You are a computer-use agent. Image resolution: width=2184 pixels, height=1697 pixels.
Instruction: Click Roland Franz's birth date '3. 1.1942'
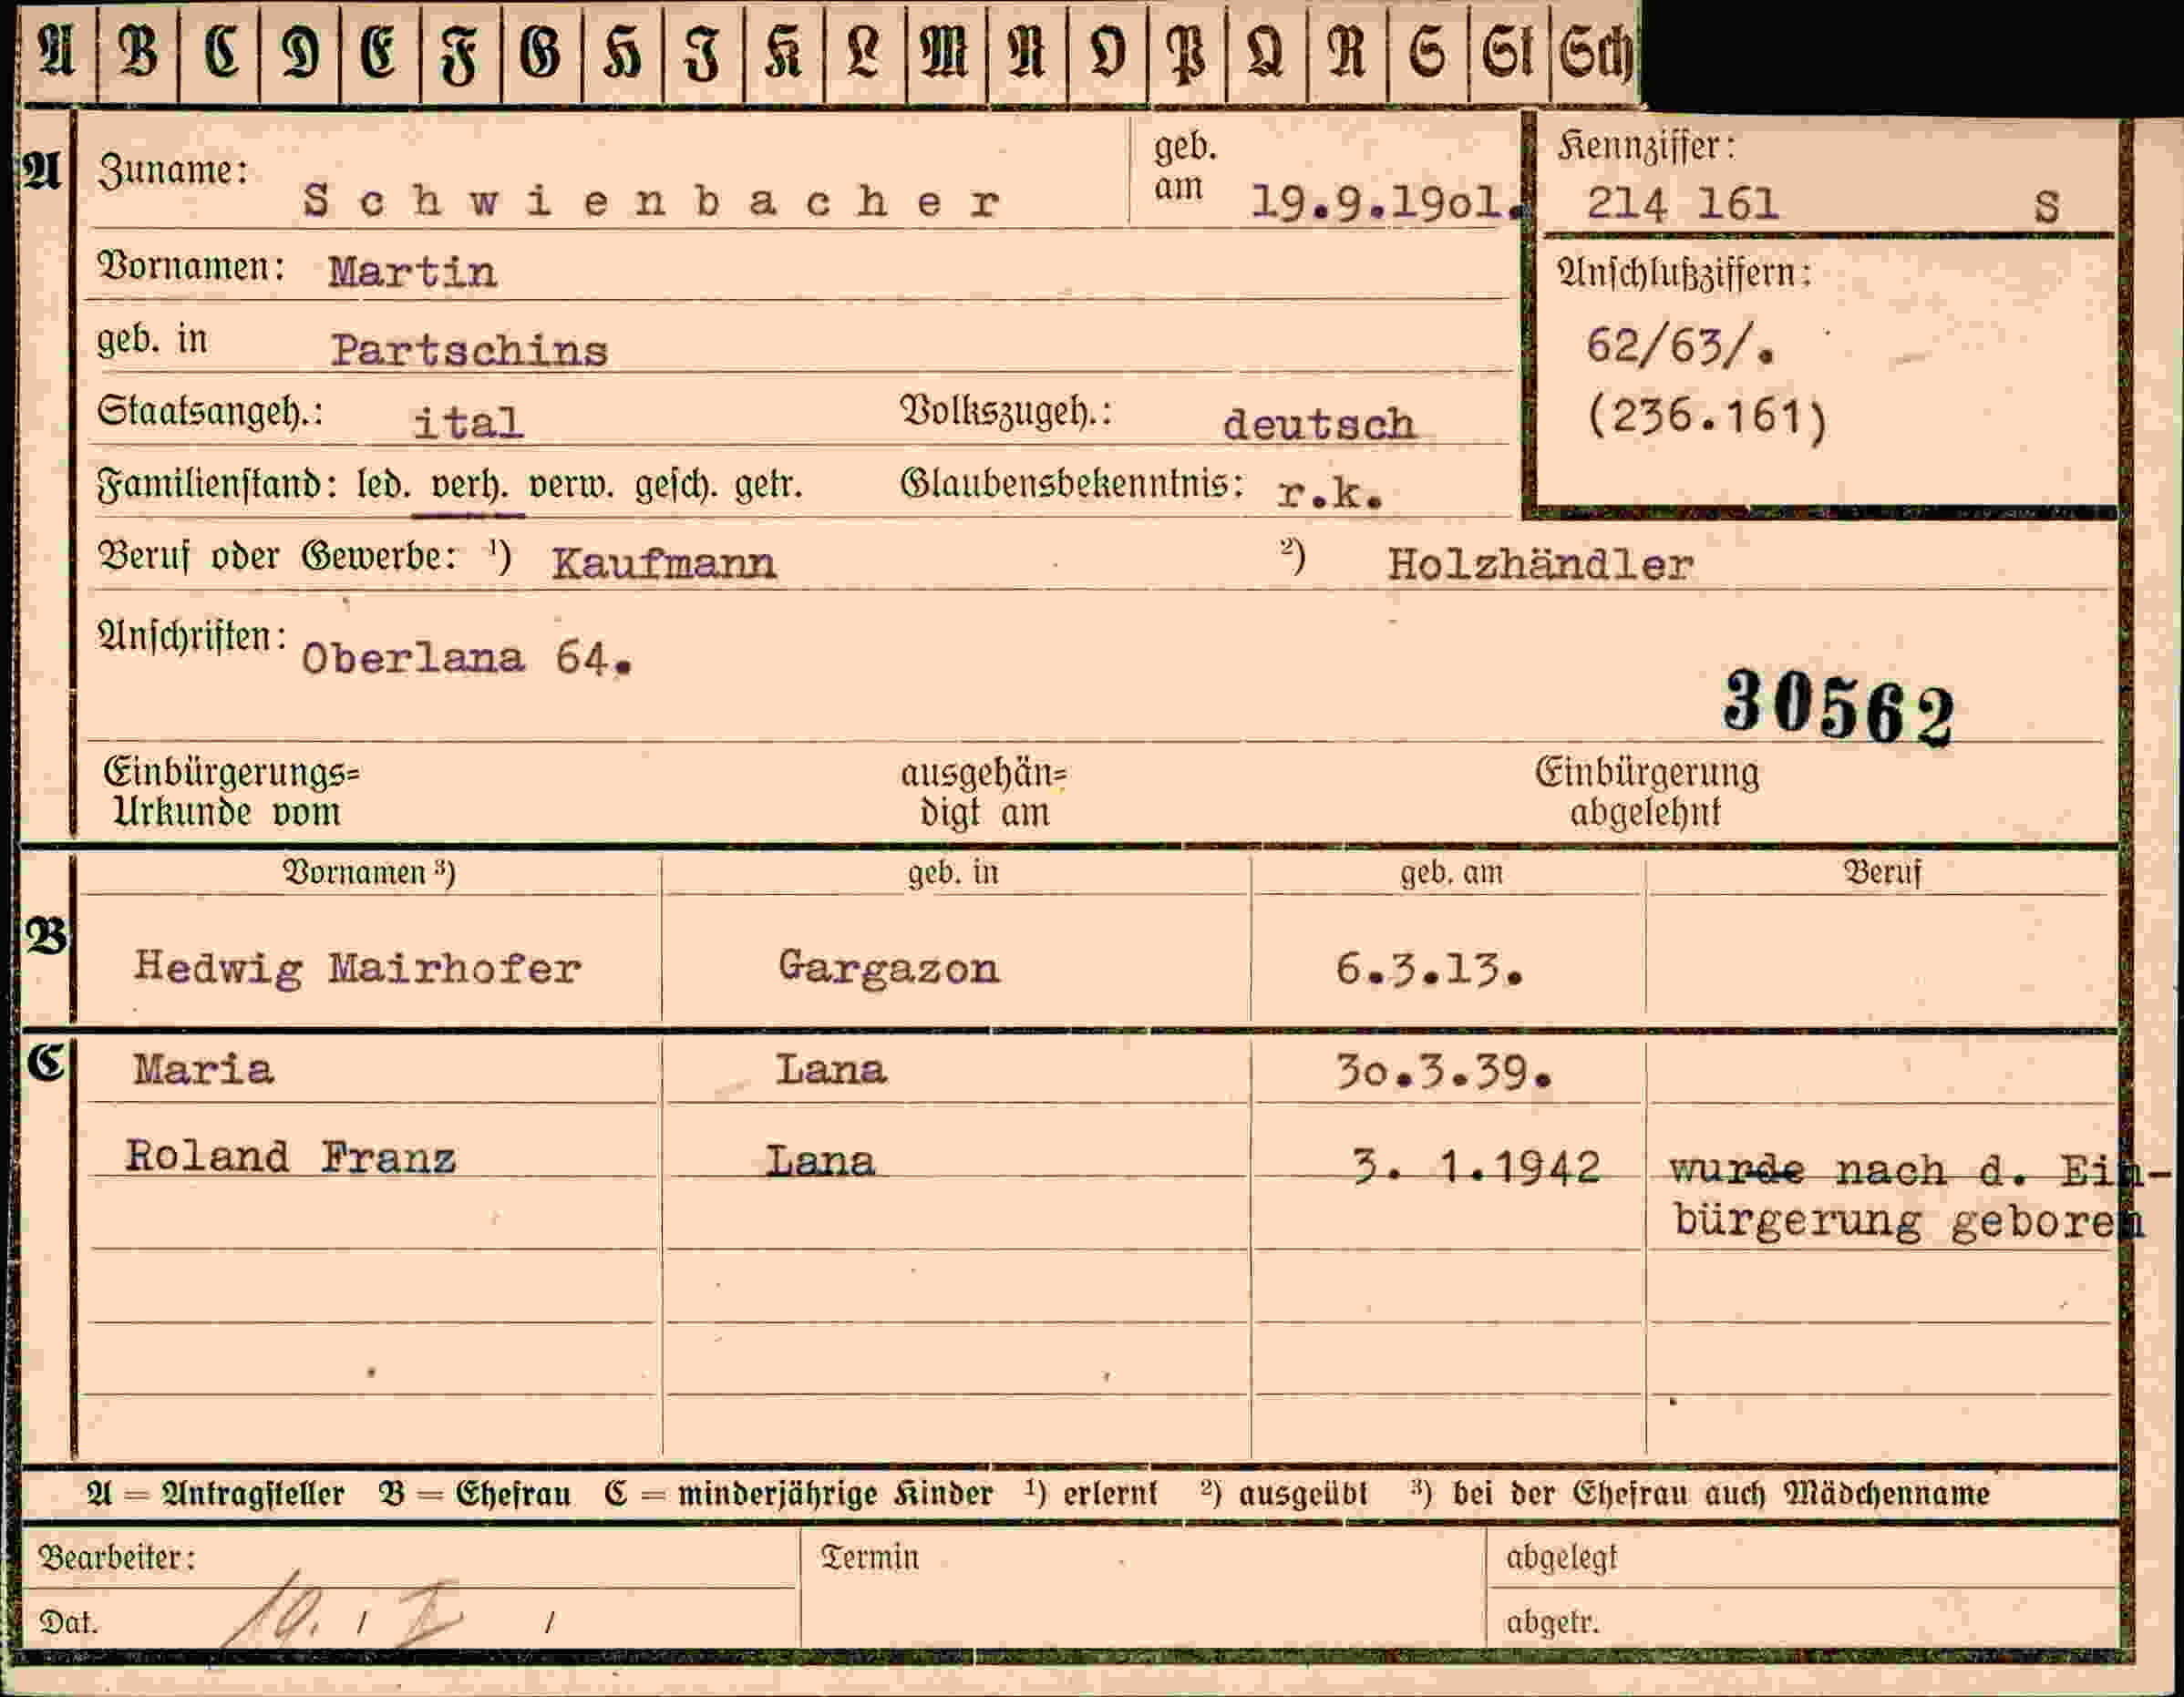(1476, 1167)
